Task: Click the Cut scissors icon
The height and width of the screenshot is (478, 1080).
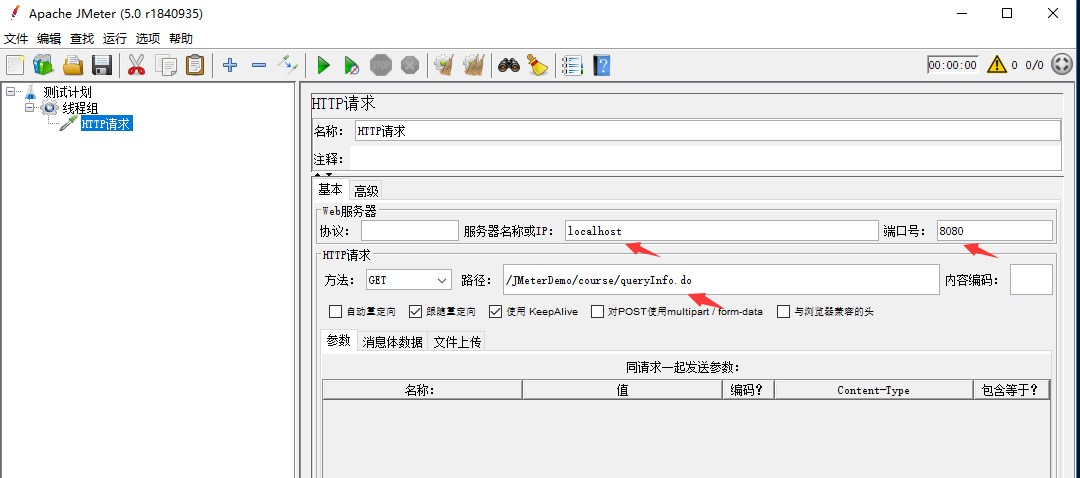Action: tap(136, 65)
